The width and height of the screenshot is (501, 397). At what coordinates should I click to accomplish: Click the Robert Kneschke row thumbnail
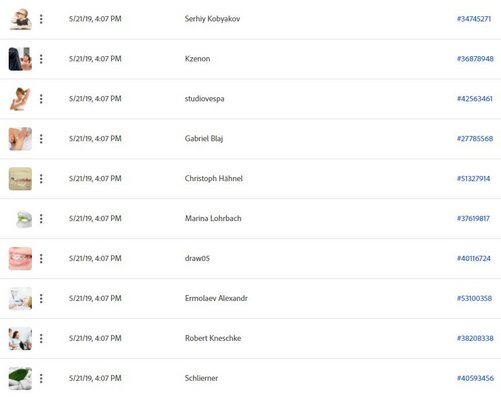(x=20, y=338)
